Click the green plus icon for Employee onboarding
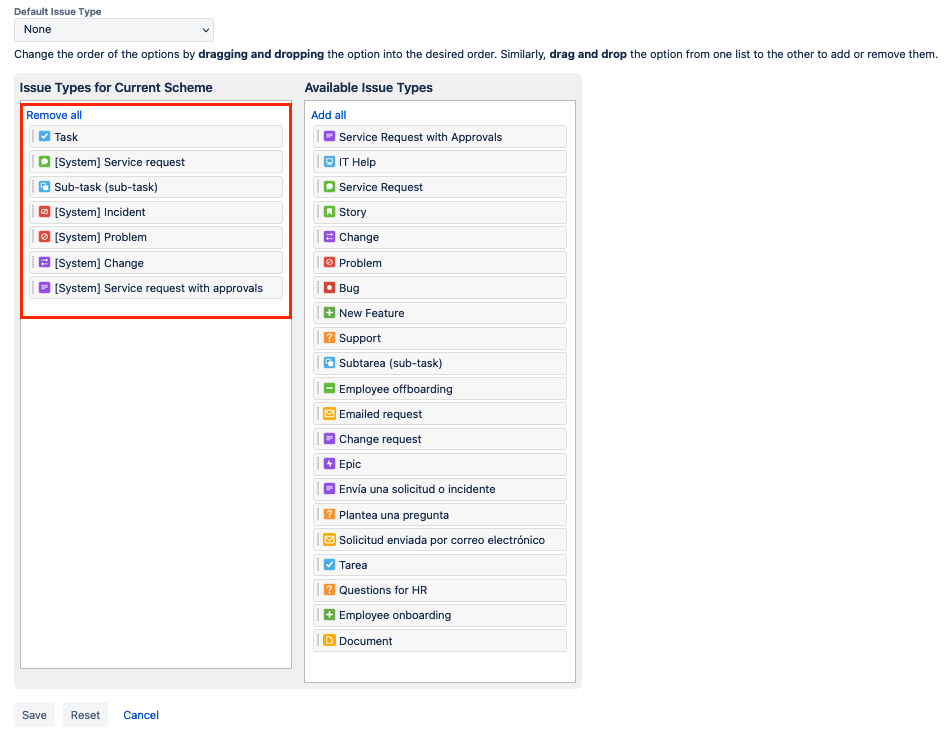This screenshot has width=949, height=733. (329, 614)
